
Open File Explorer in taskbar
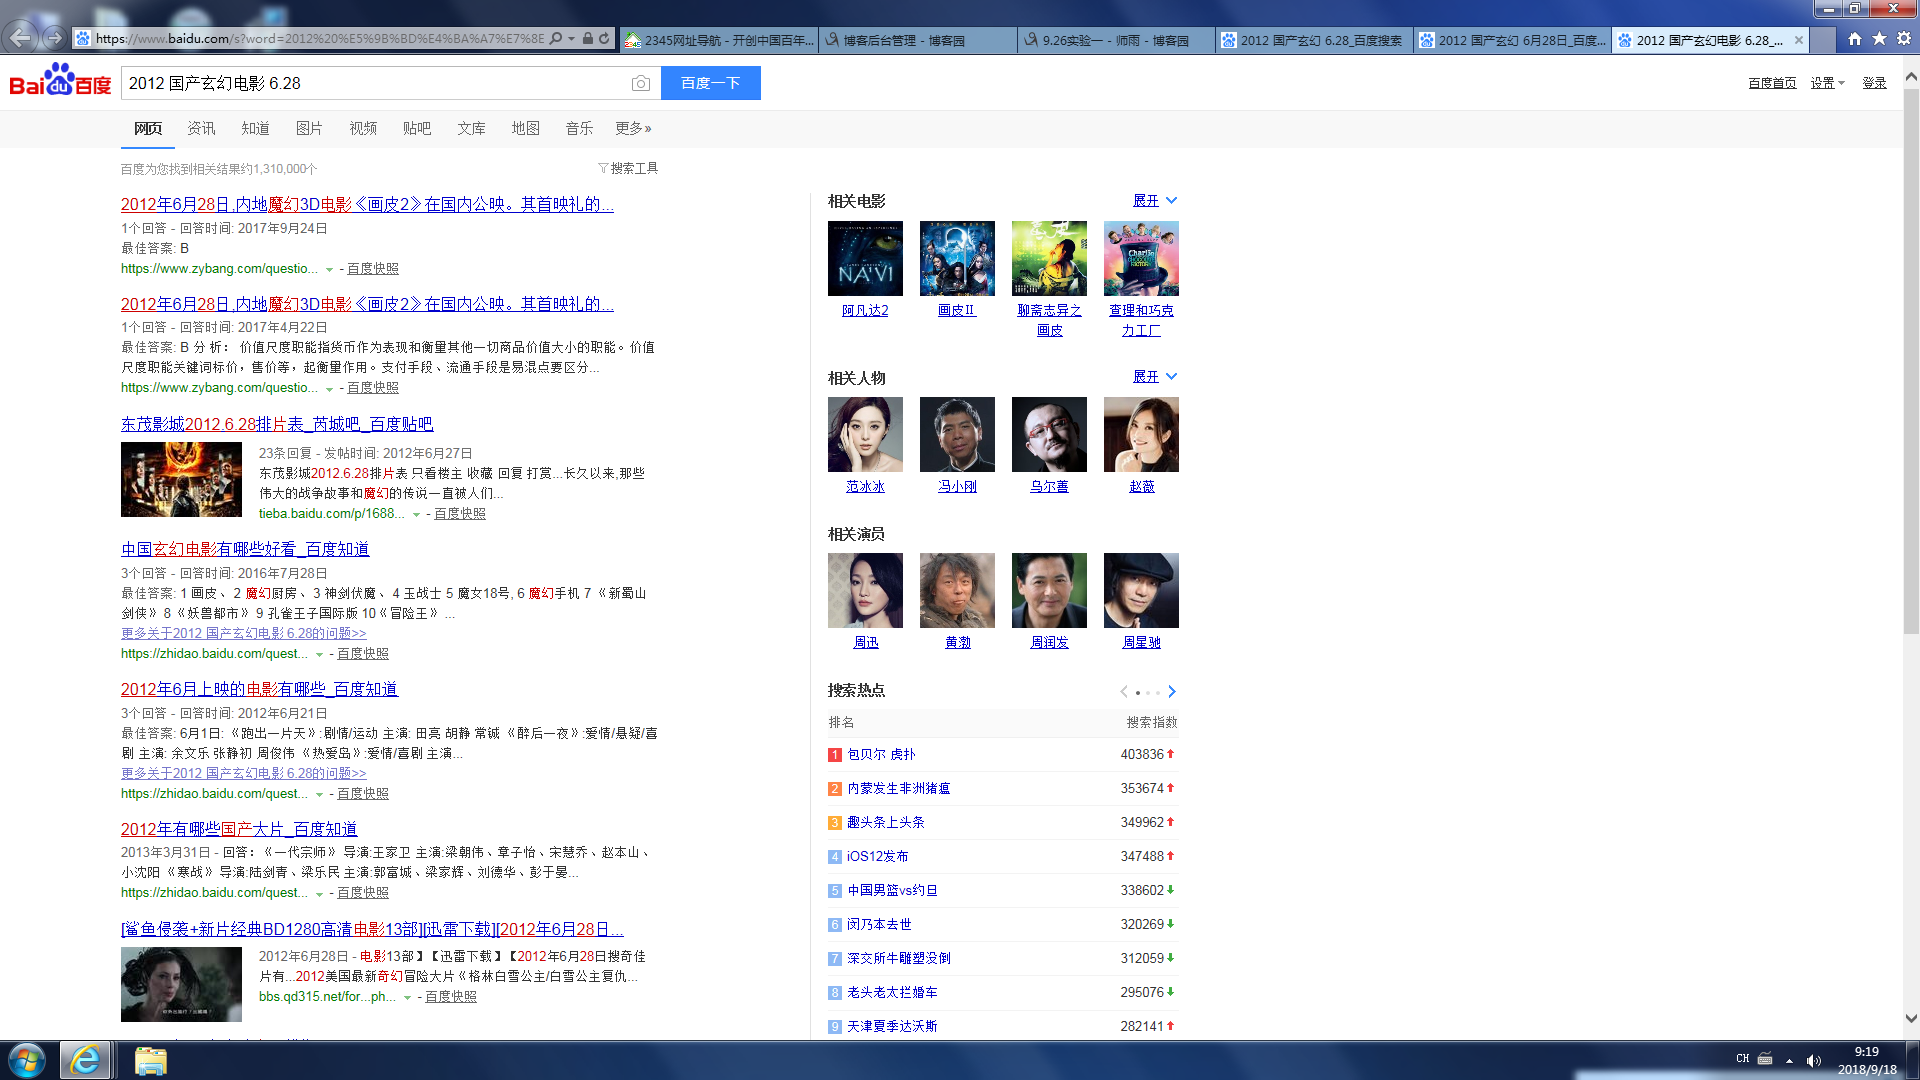[x=150, y=1060]
